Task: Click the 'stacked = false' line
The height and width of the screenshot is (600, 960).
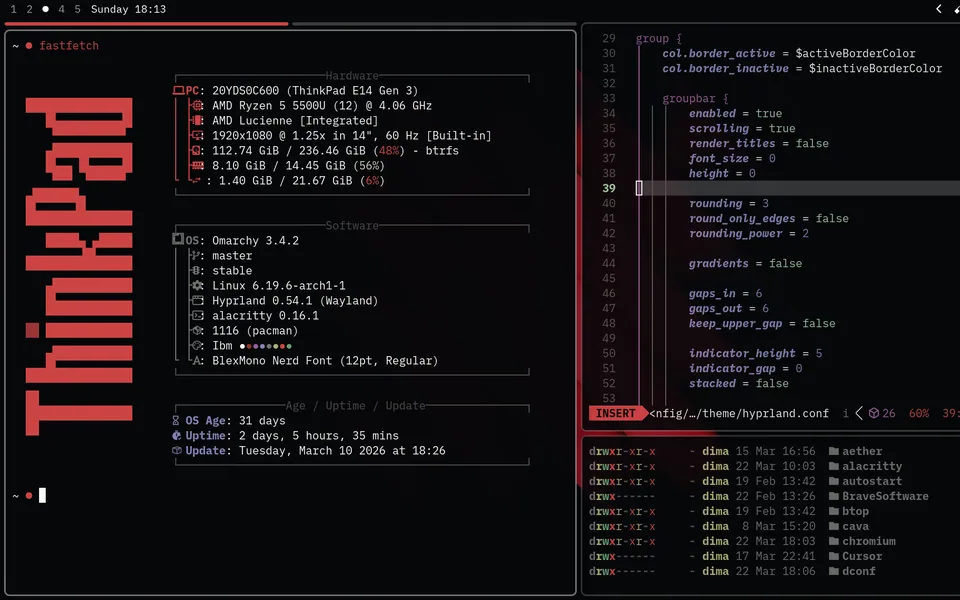Action: [738, 383]
